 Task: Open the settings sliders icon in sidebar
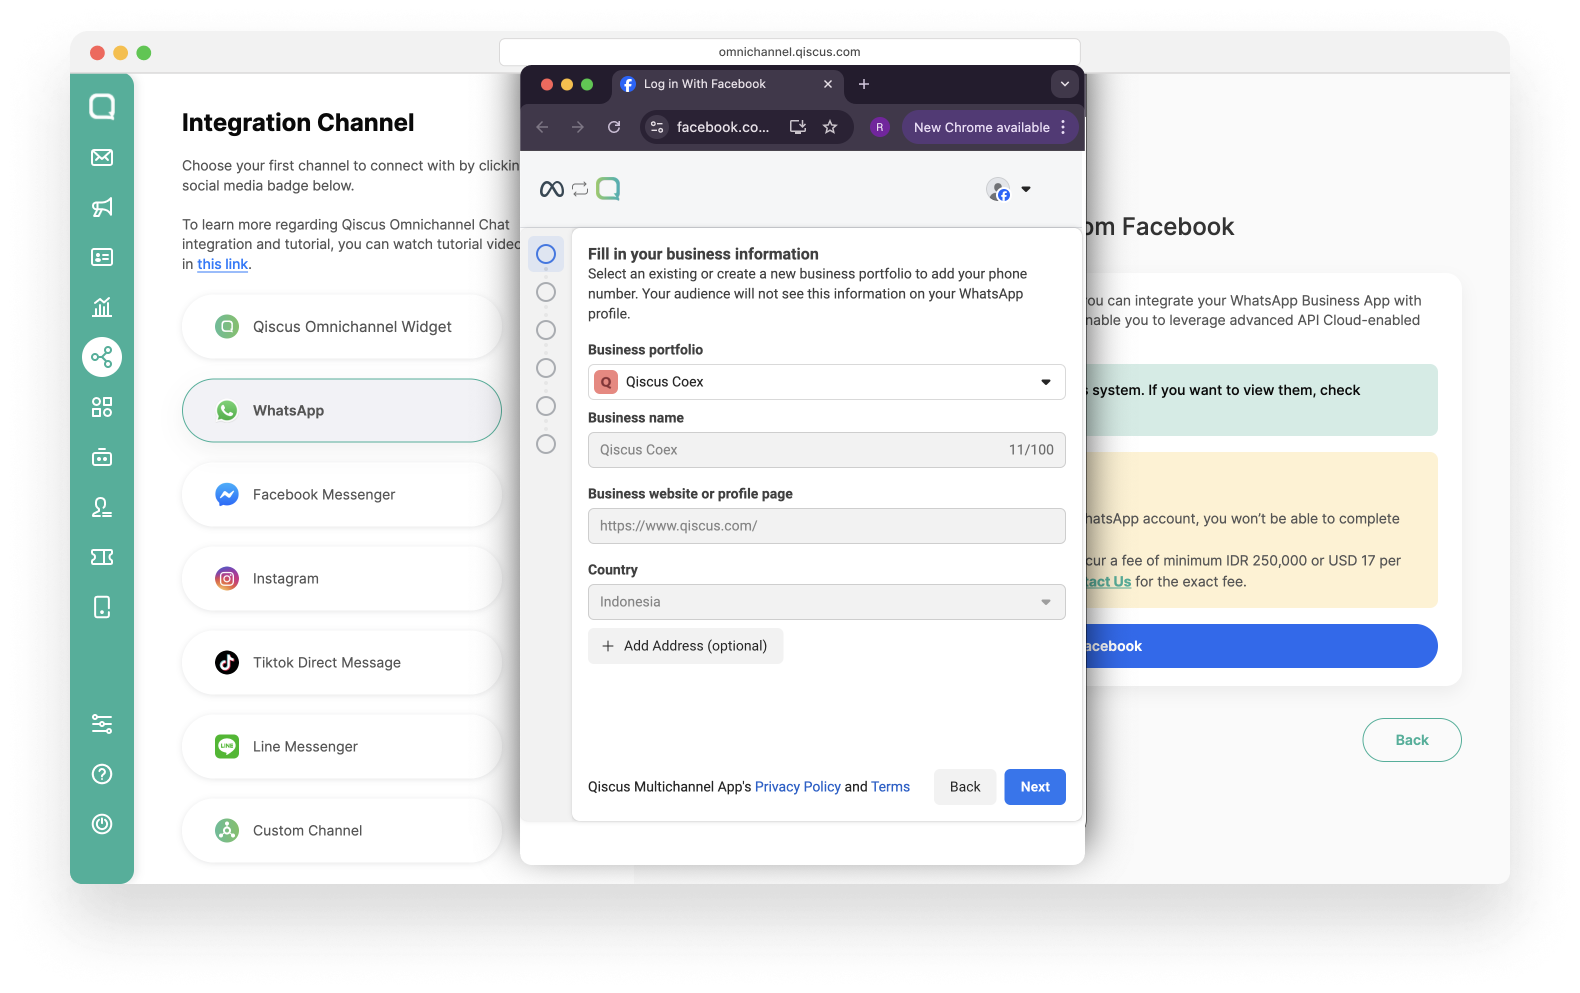click(102, 724)
